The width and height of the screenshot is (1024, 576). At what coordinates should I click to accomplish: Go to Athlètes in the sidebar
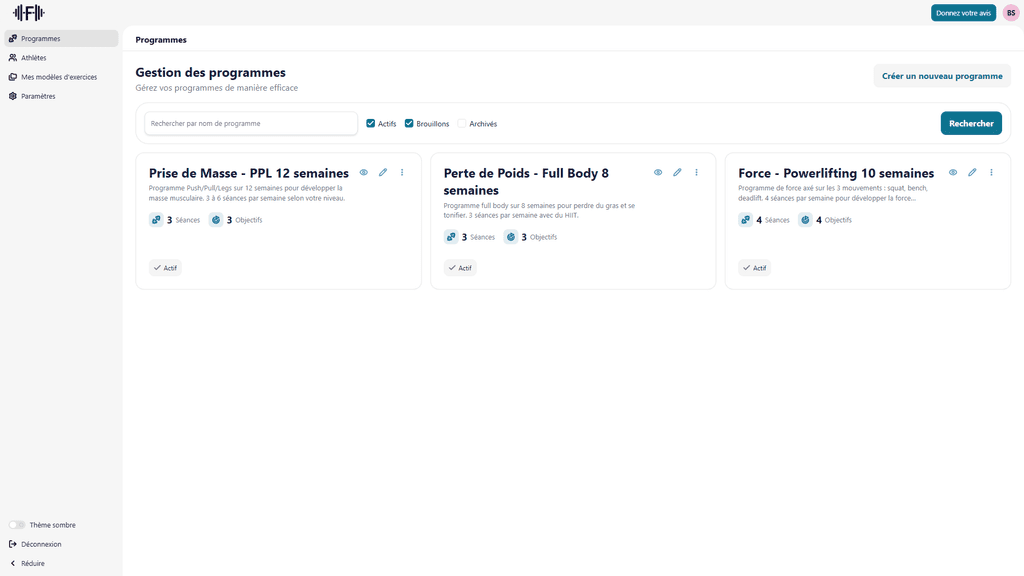coord(33,58)
